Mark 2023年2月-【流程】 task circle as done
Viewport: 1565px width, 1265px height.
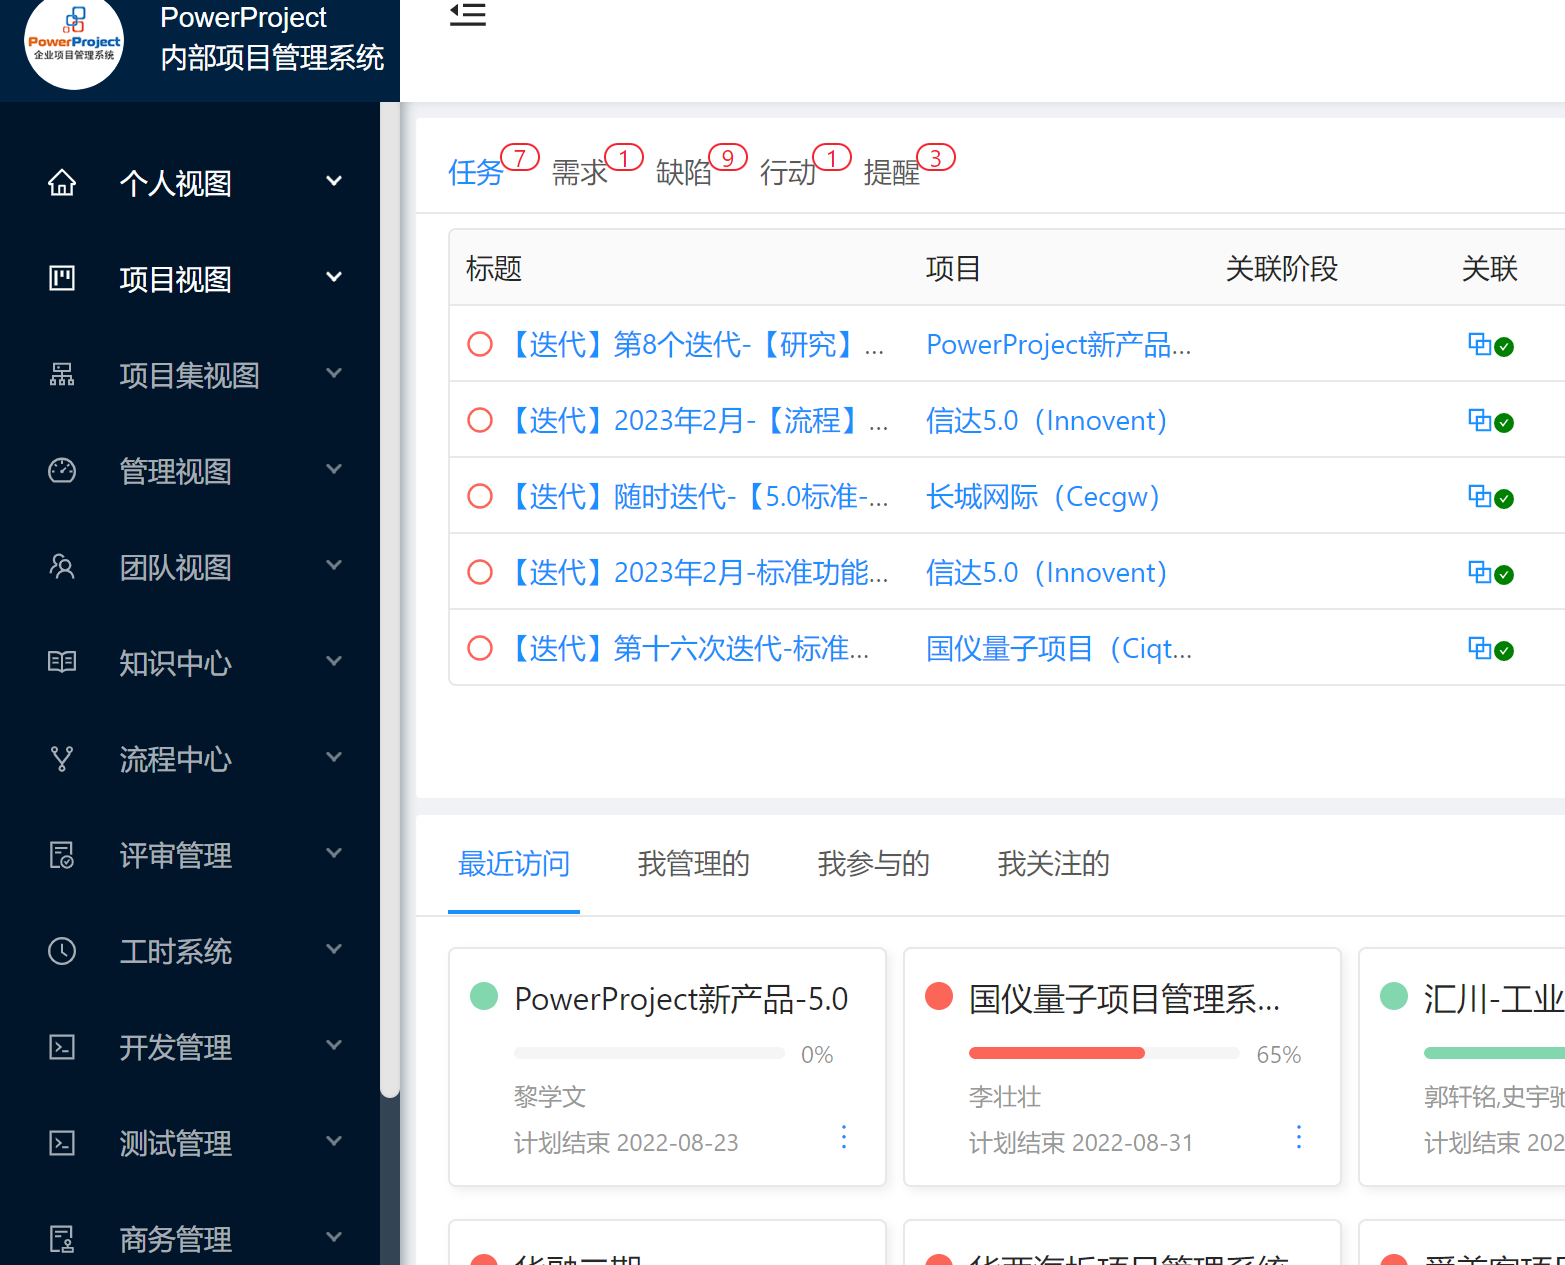point(480,421)
